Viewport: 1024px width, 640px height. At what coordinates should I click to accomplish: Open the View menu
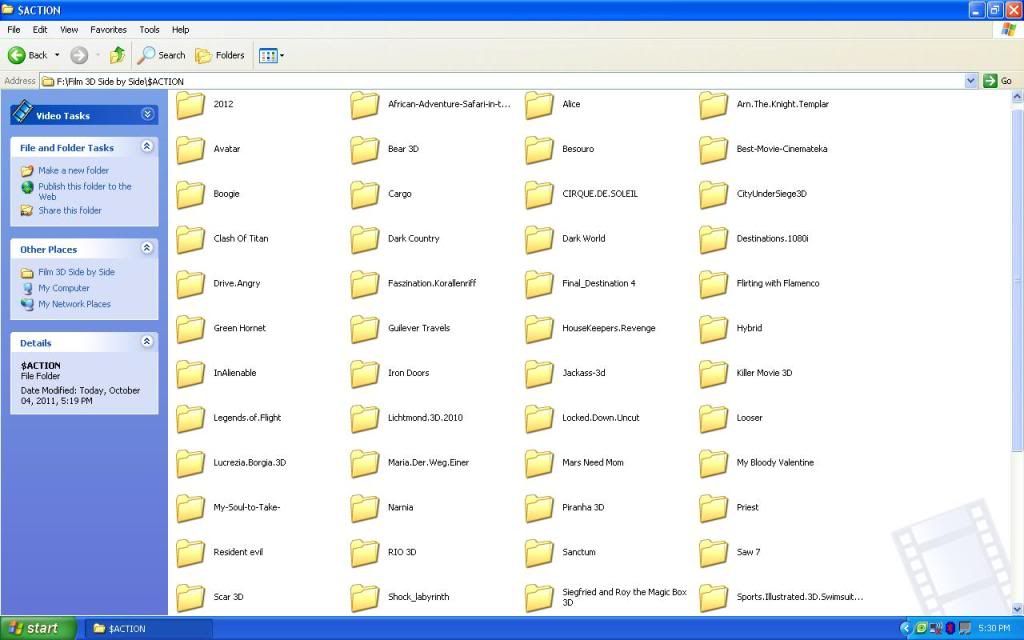pyautogui.click(x=69, y=29)
